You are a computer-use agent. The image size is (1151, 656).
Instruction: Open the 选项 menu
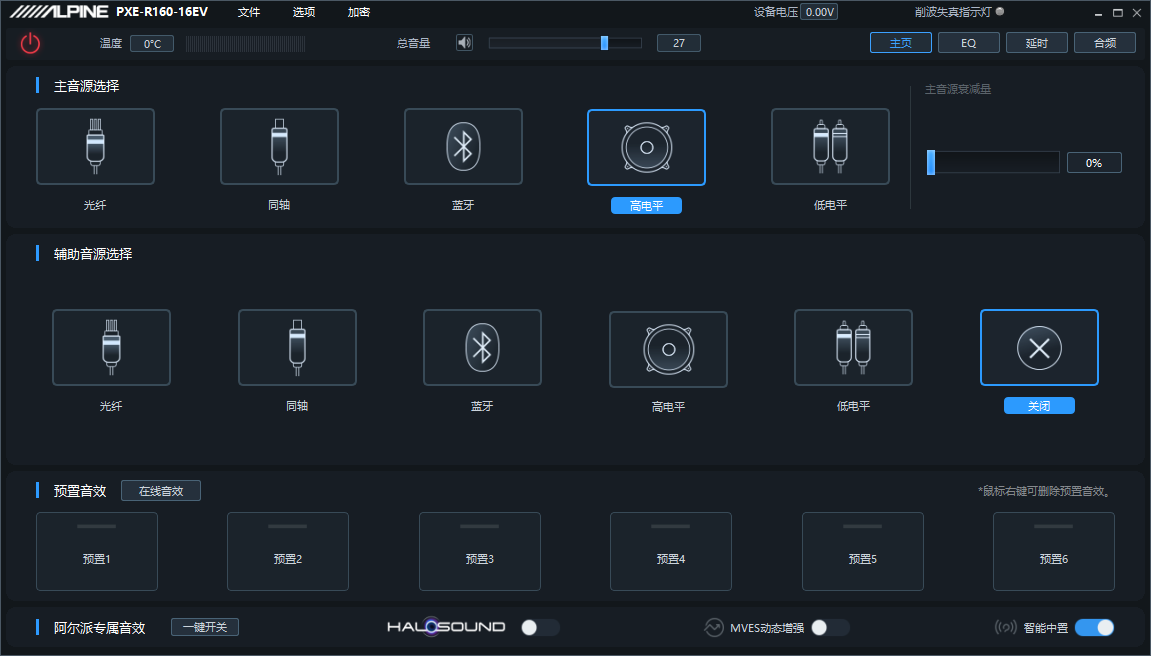304,12
